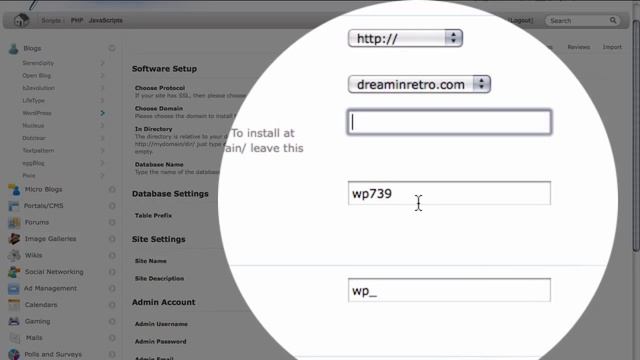Click the magnifier icon in the Search box
Image resolution: width=640 pixels, height=360 pixels.
click(613, 20)
